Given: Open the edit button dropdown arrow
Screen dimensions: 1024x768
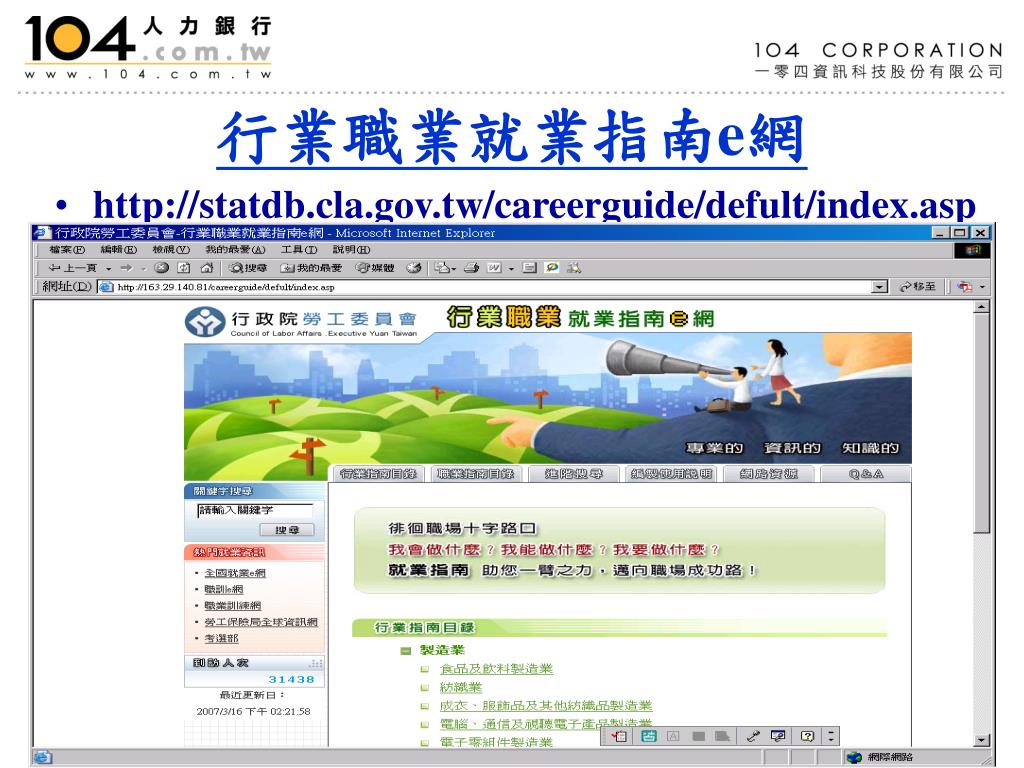Looking at the screenshot, I should (x=511, y=269).
